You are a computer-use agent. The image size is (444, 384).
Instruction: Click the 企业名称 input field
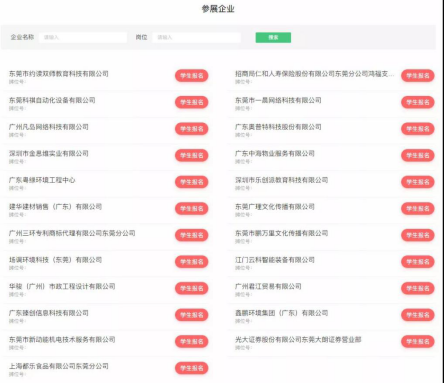tap(83, 37)
